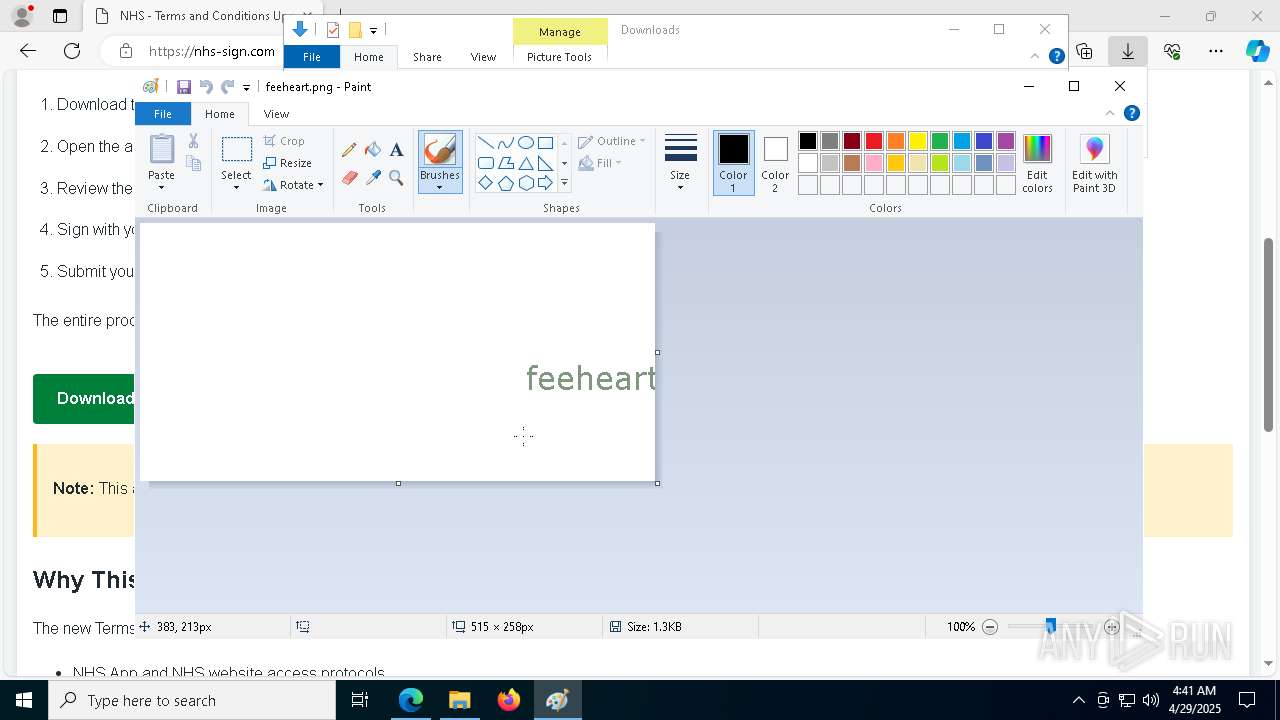
Task: Click the Zoom out minus button
Action: (990, 627)
